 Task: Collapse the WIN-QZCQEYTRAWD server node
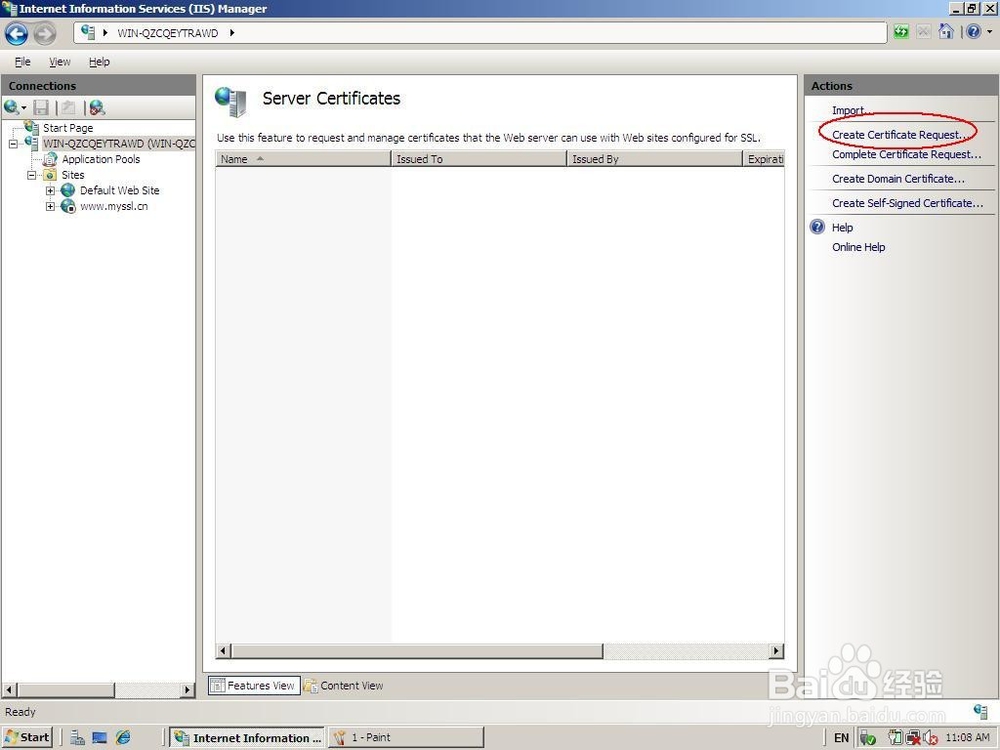click(13, 142)
